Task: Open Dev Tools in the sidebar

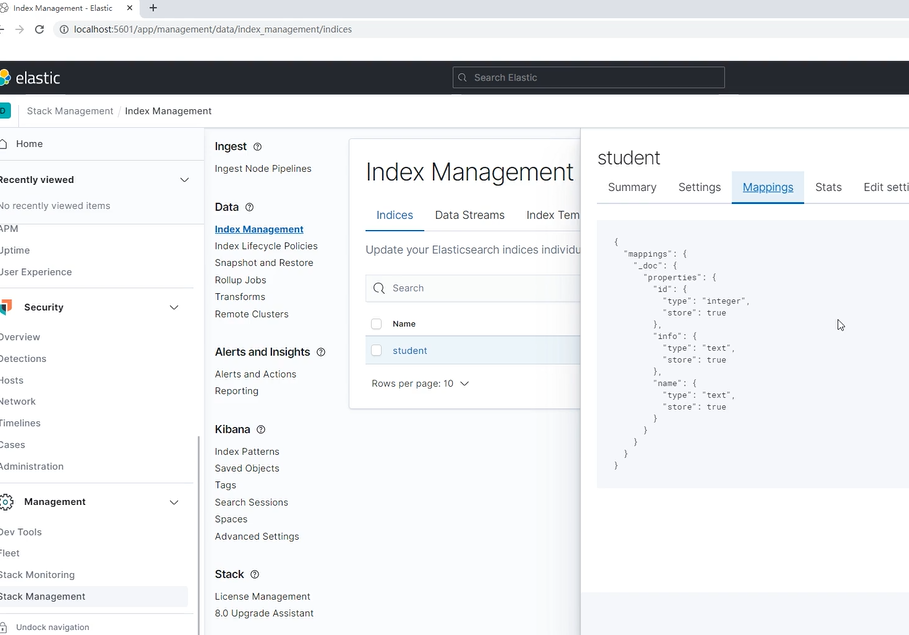Action: (21, 532)
